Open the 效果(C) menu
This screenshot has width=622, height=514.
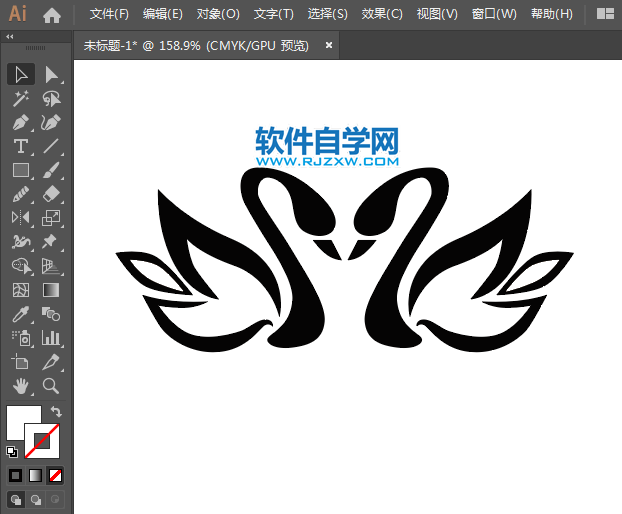[x=382, y=14]
